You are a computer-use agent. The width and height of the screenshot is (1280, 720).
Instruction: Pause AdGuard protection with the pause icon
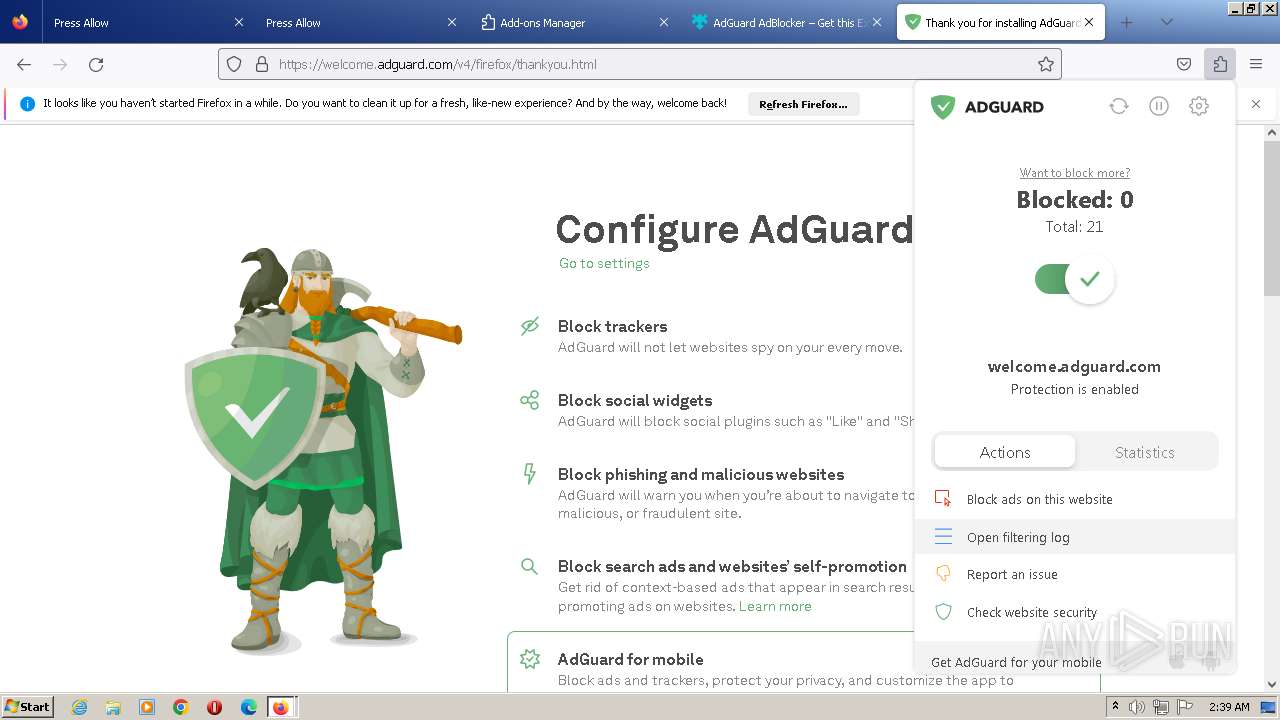point(1159,106)
